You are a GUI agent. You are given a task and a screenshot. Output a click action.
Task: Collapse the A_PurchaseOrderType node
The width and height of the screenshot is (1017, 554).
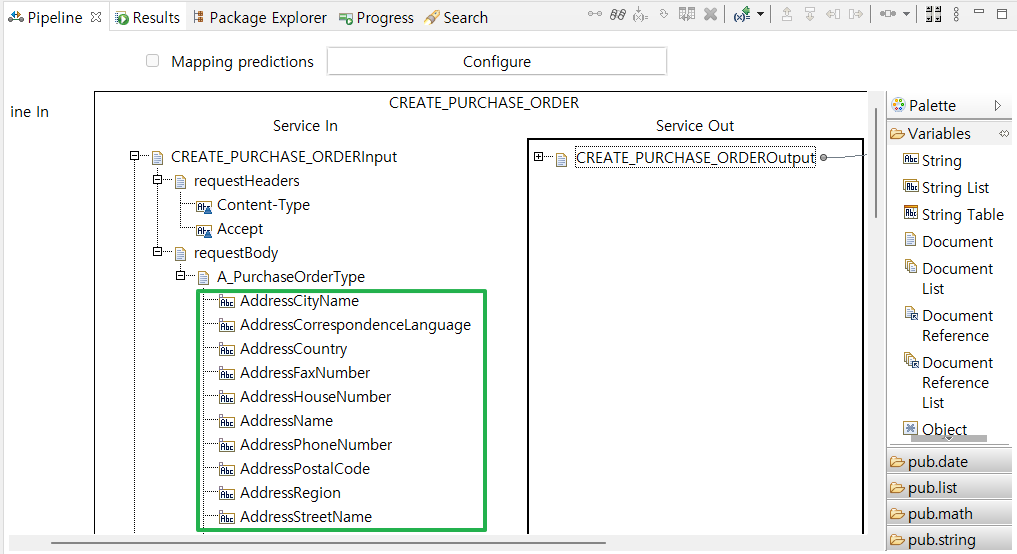pos(180,277)
